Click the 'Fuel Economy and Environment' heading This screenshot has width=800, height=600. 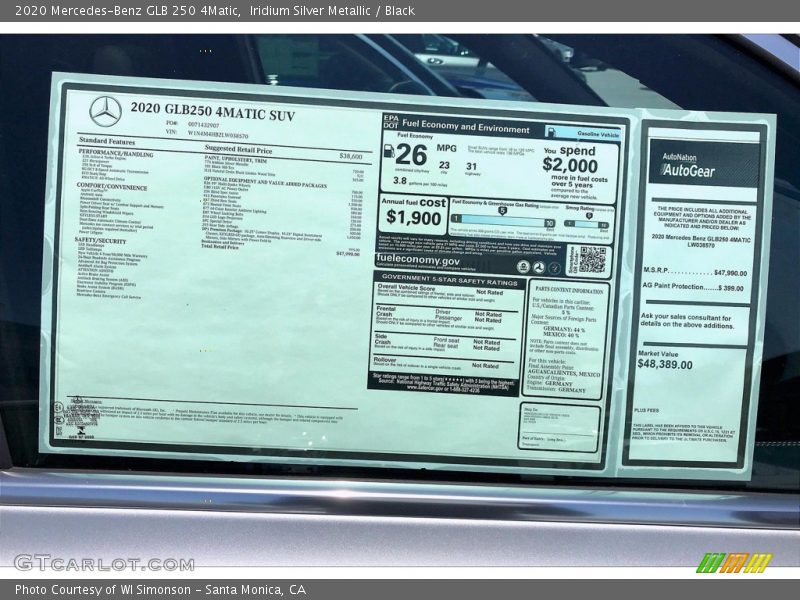466,126
